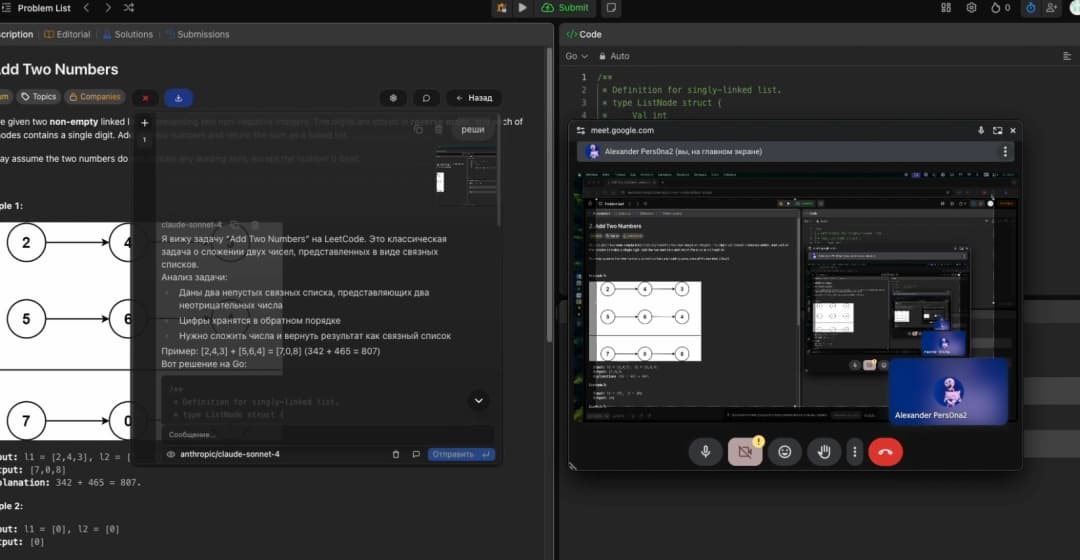This screenshot has height=560, width=1080.
Task: Open LeetCode settings gear
Action: 971,8
